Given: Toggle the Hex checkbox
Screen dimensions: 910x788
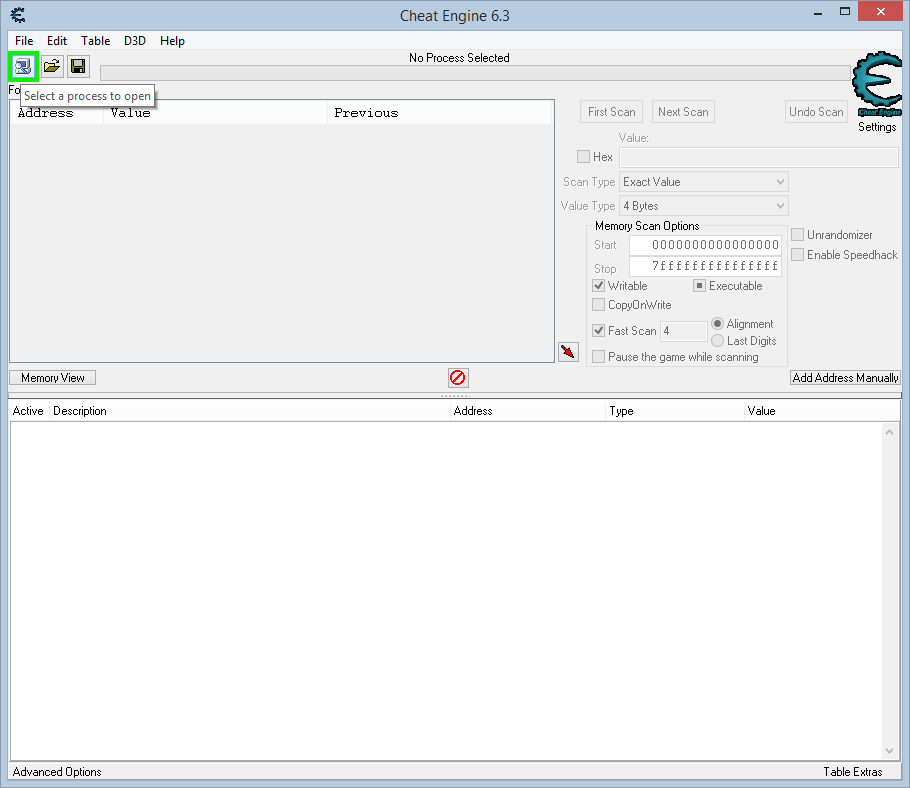Looking at the screenshot, I should coord(583,157).
